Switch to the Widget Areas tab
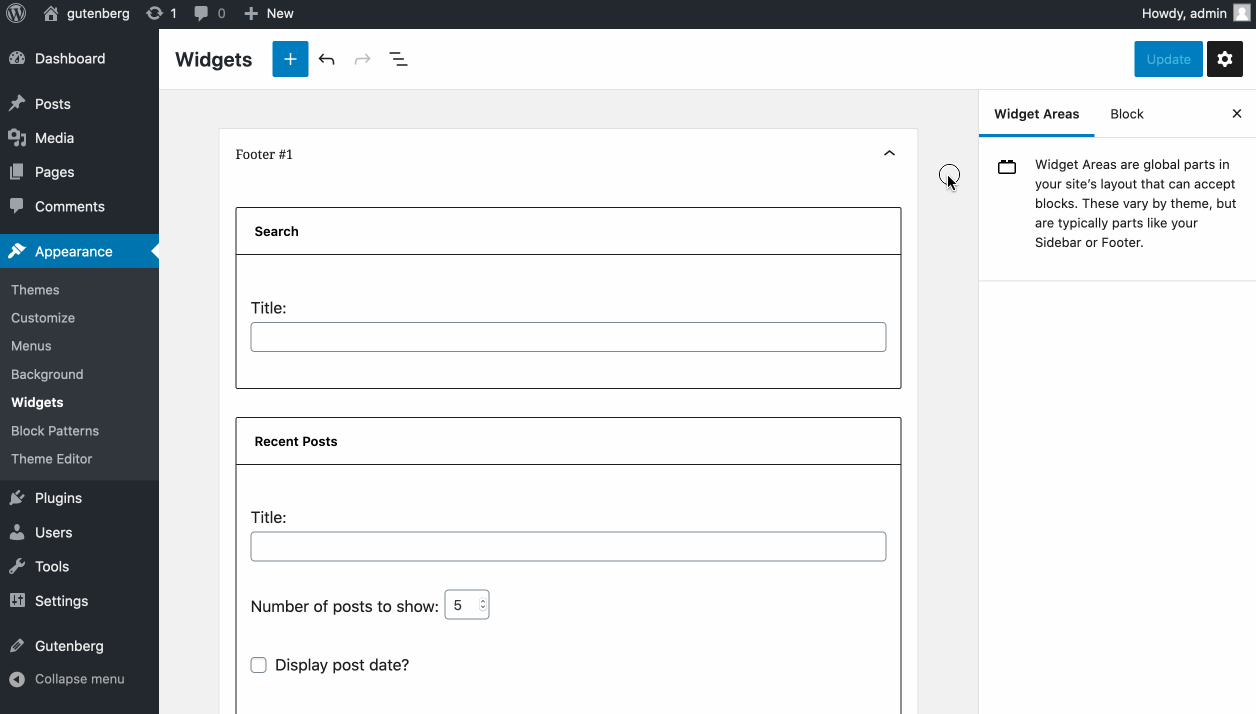1256x714 pixels. [x=1037, y=114]
